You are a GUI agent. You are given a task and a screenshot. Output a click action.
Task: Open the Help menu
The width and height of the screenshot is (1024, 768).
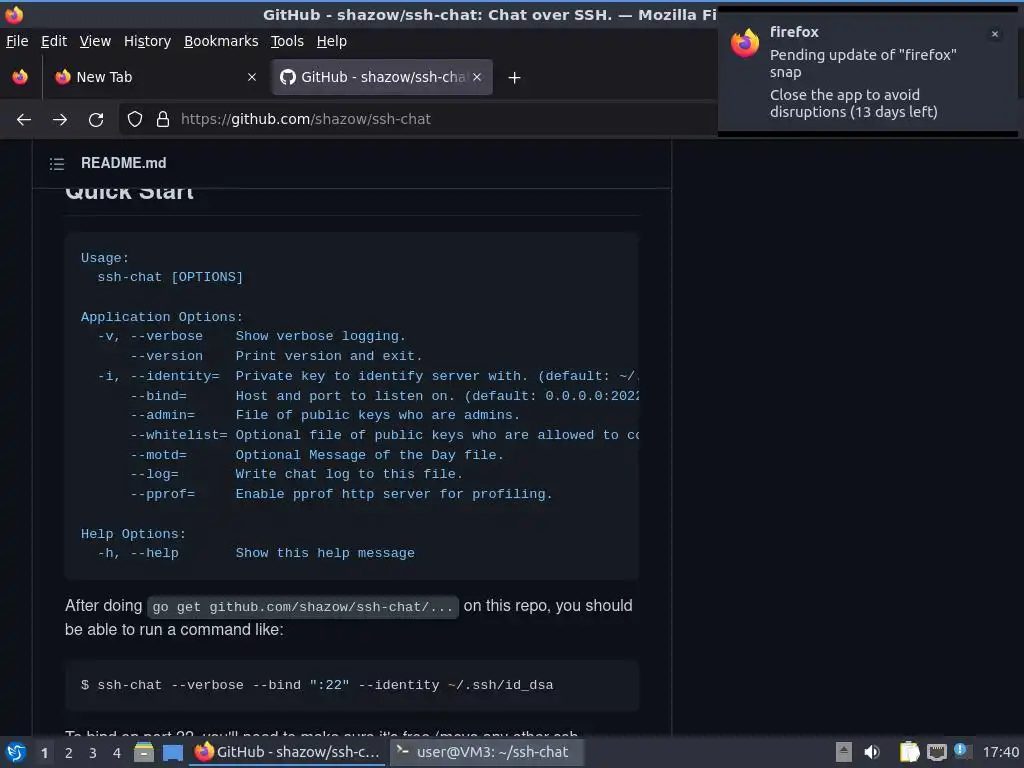coord(332,41)
